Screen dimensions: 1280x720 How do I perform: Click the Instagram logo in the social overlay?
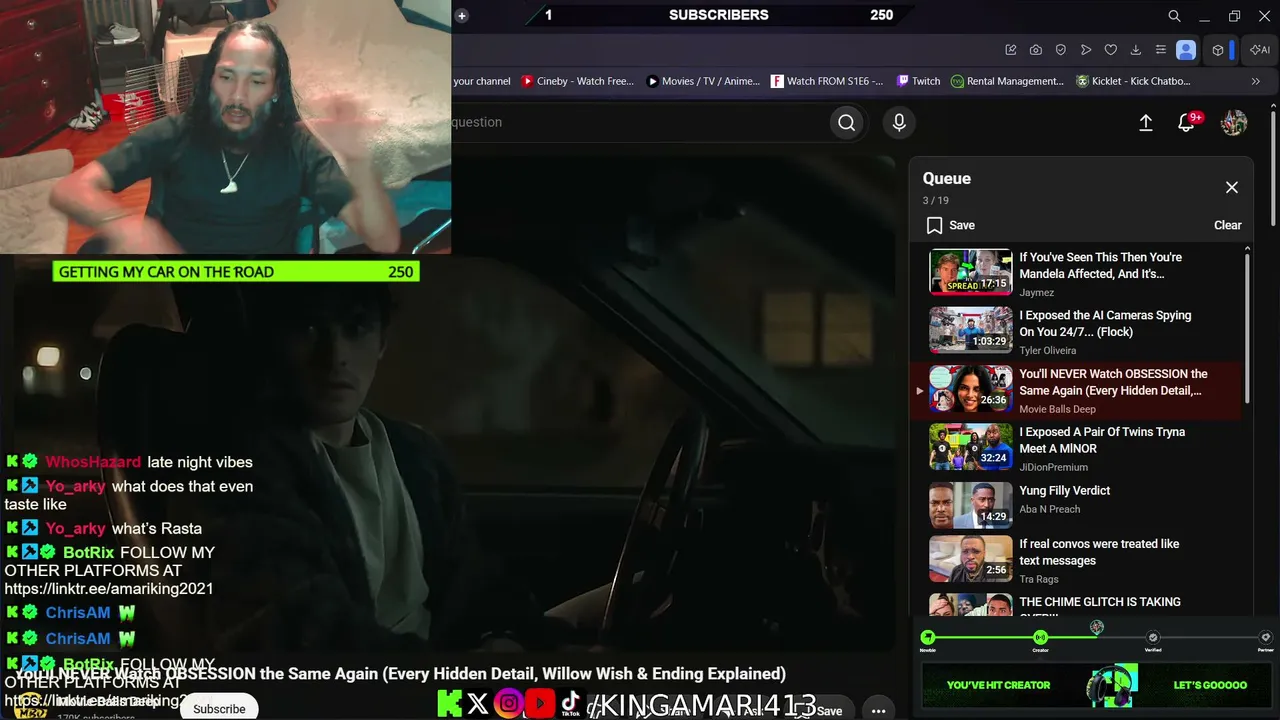(508, 704)
